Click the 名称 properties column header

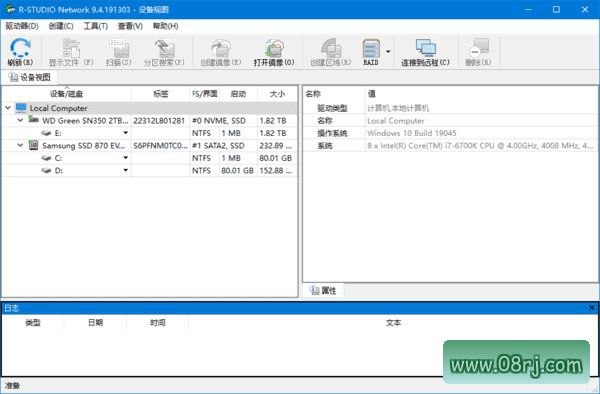tap(334, 94)
